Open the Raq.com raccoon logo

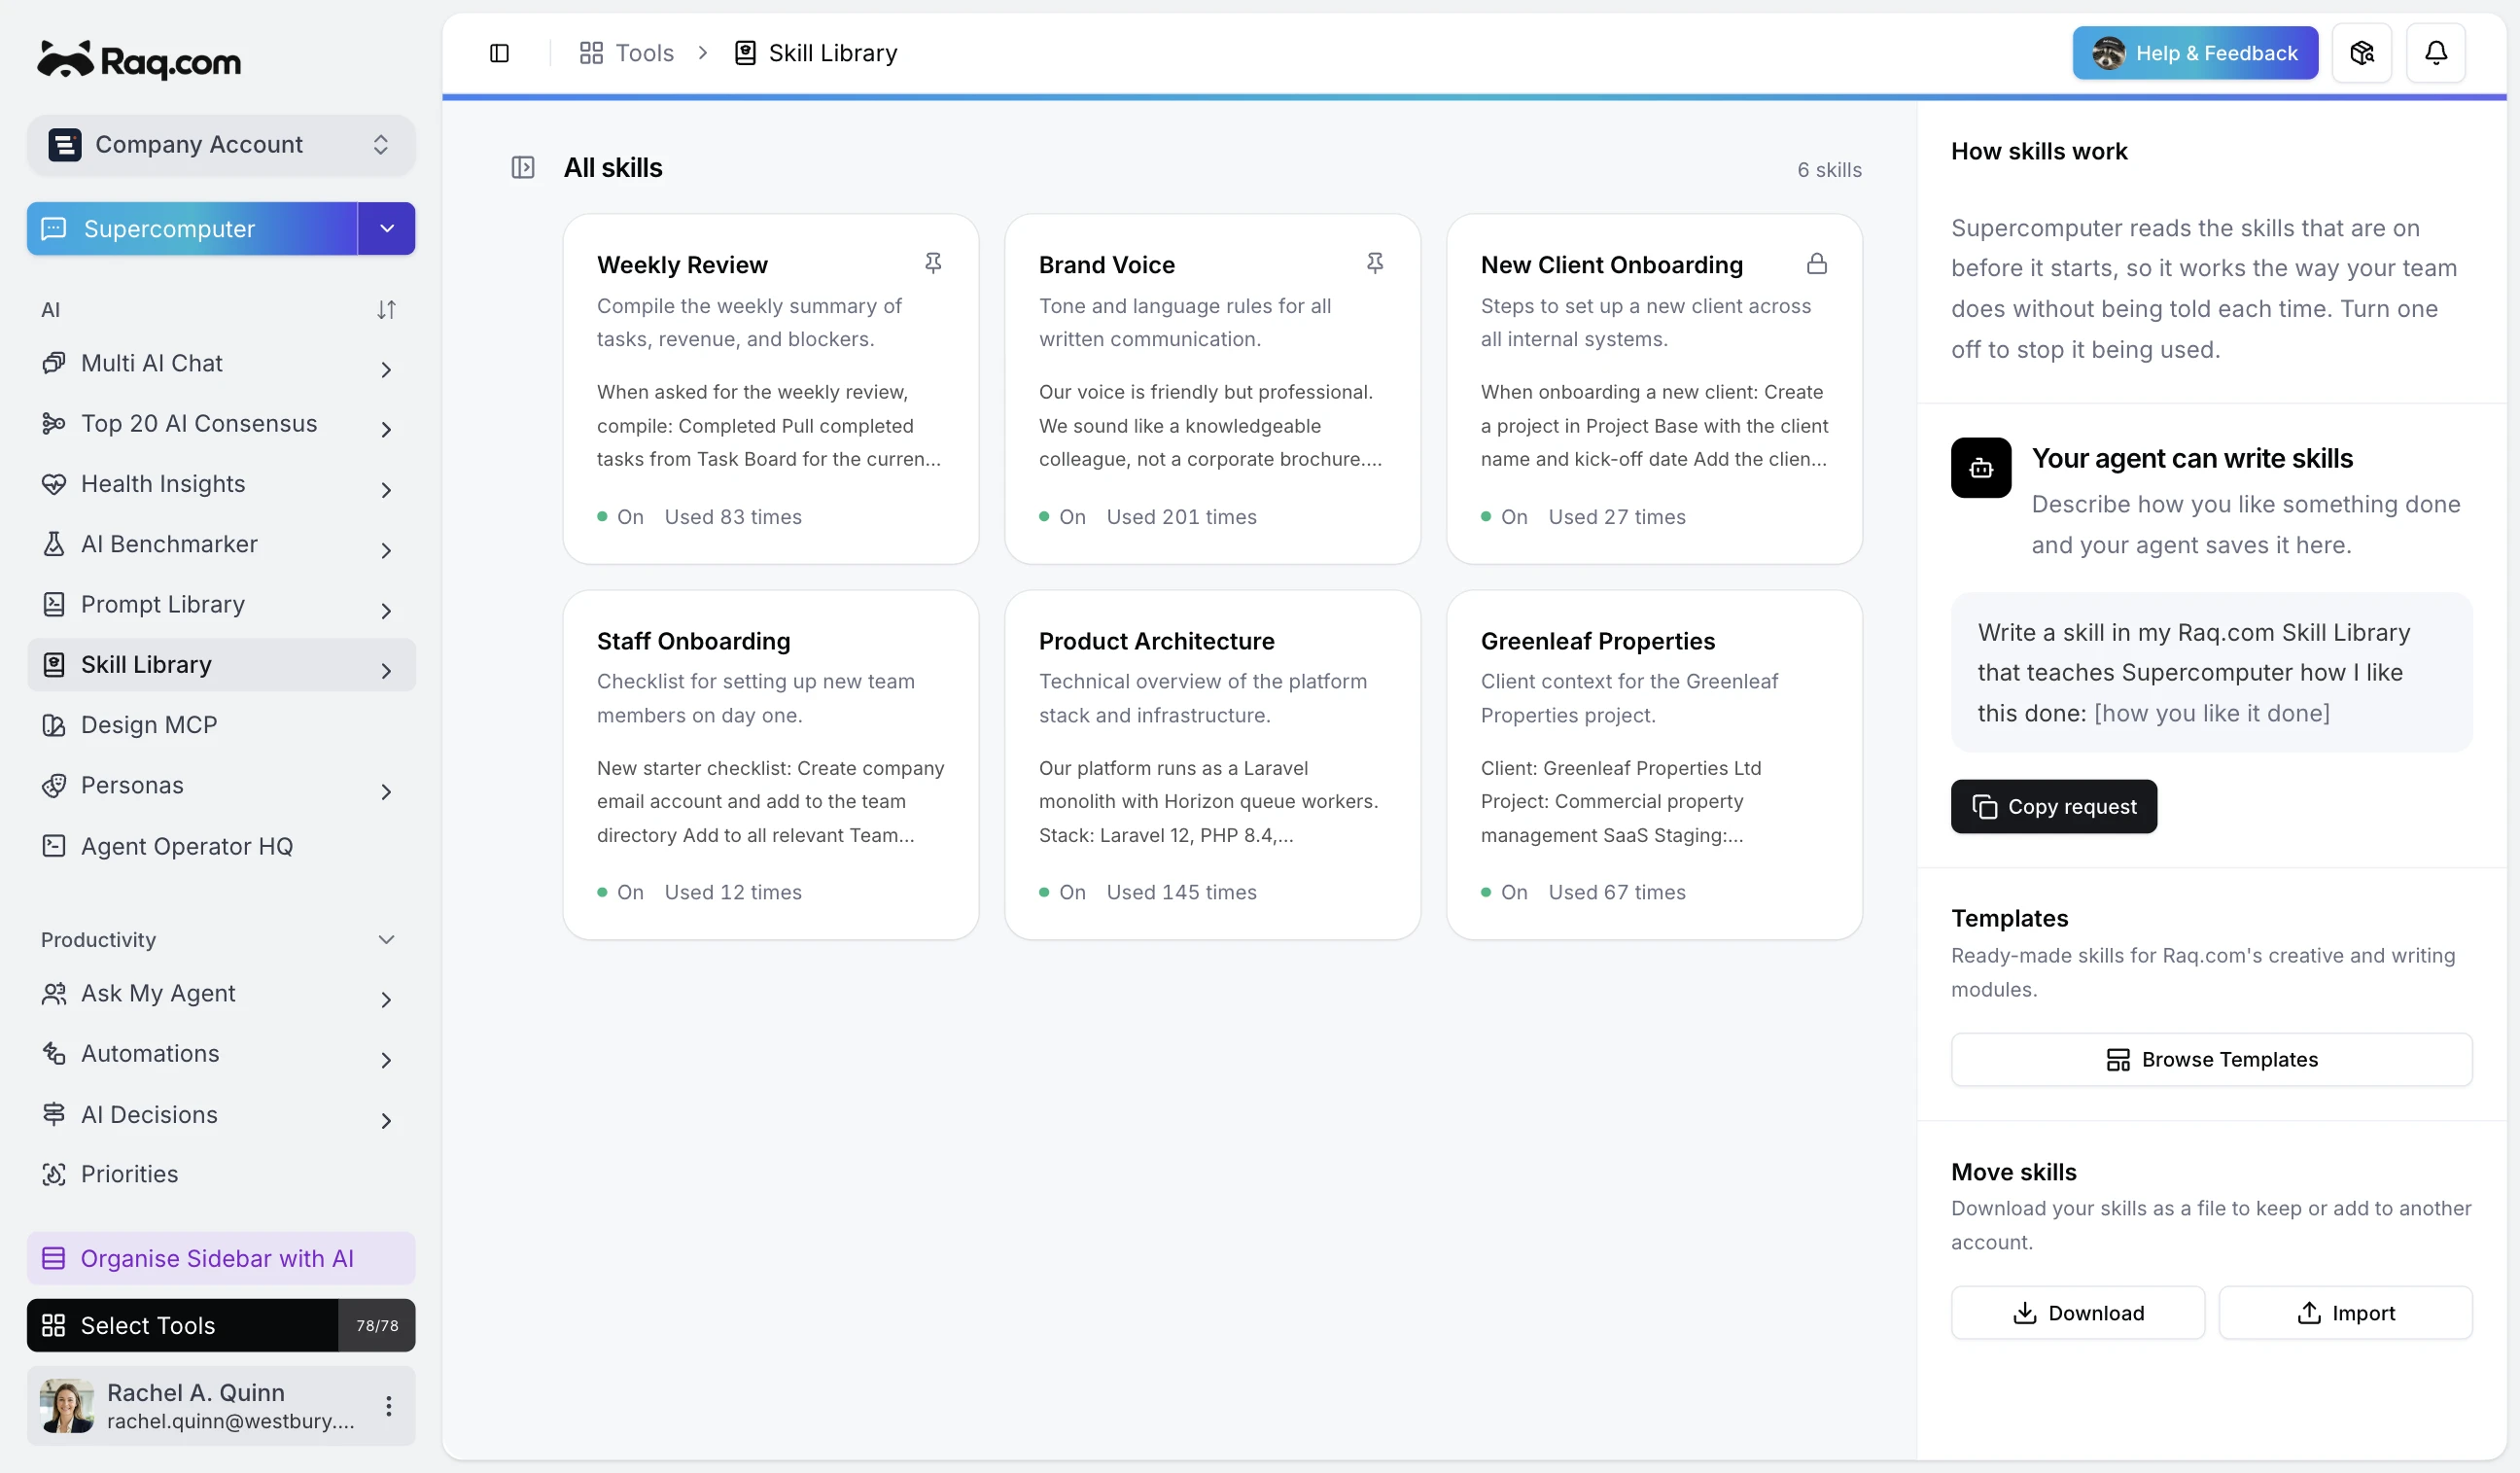[139, 61]
